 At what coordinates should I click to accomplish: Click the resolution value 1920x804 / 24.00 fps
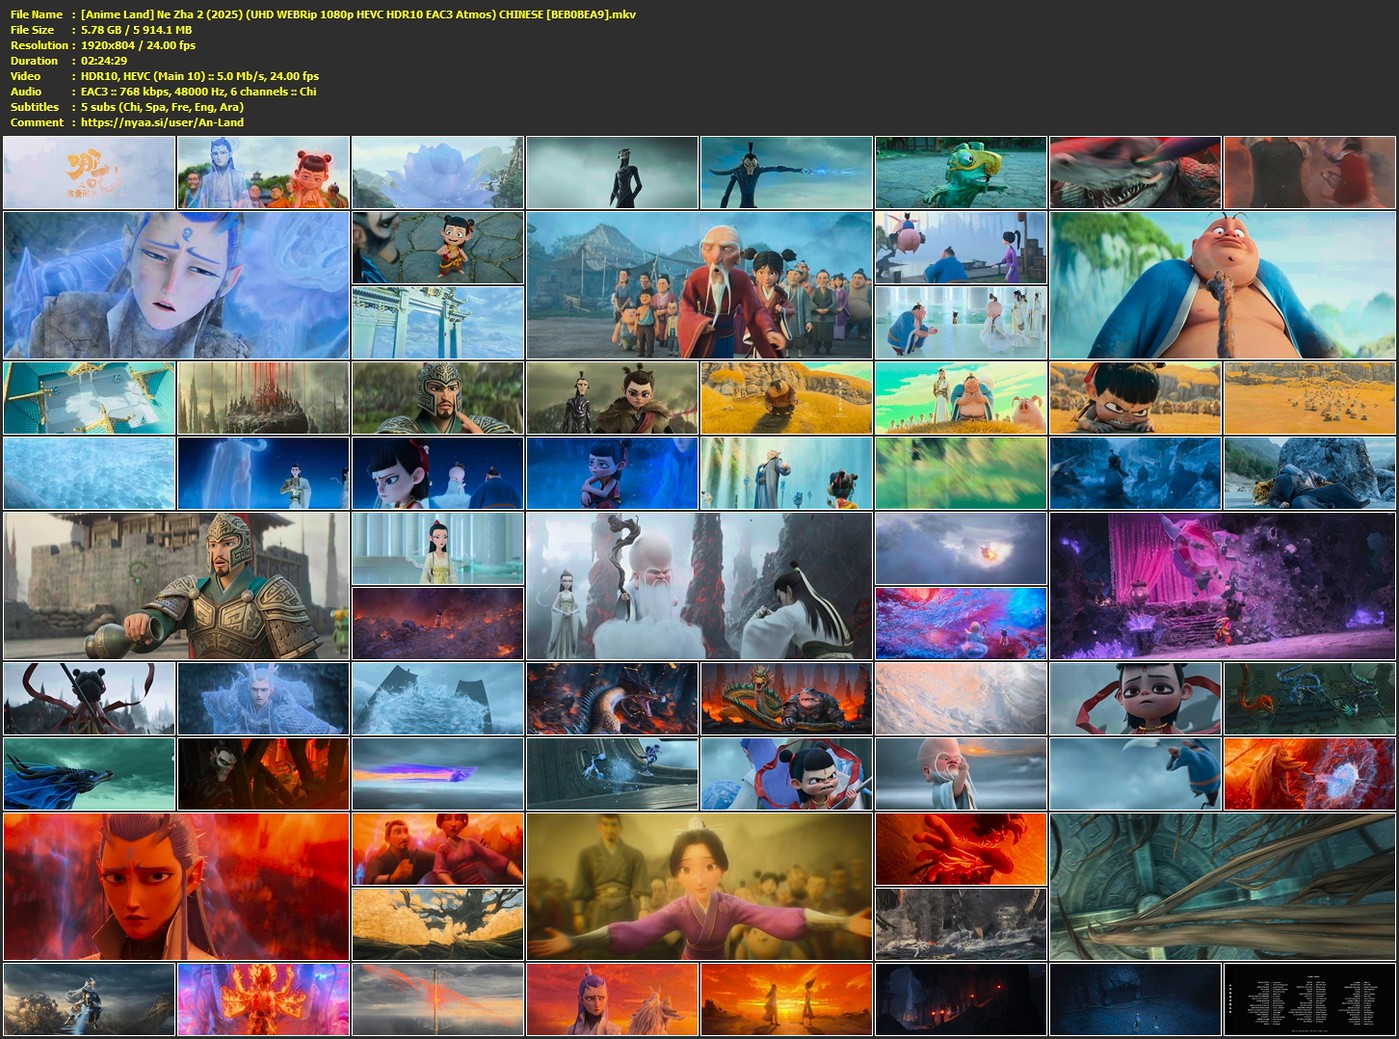(x=138, y=45)
